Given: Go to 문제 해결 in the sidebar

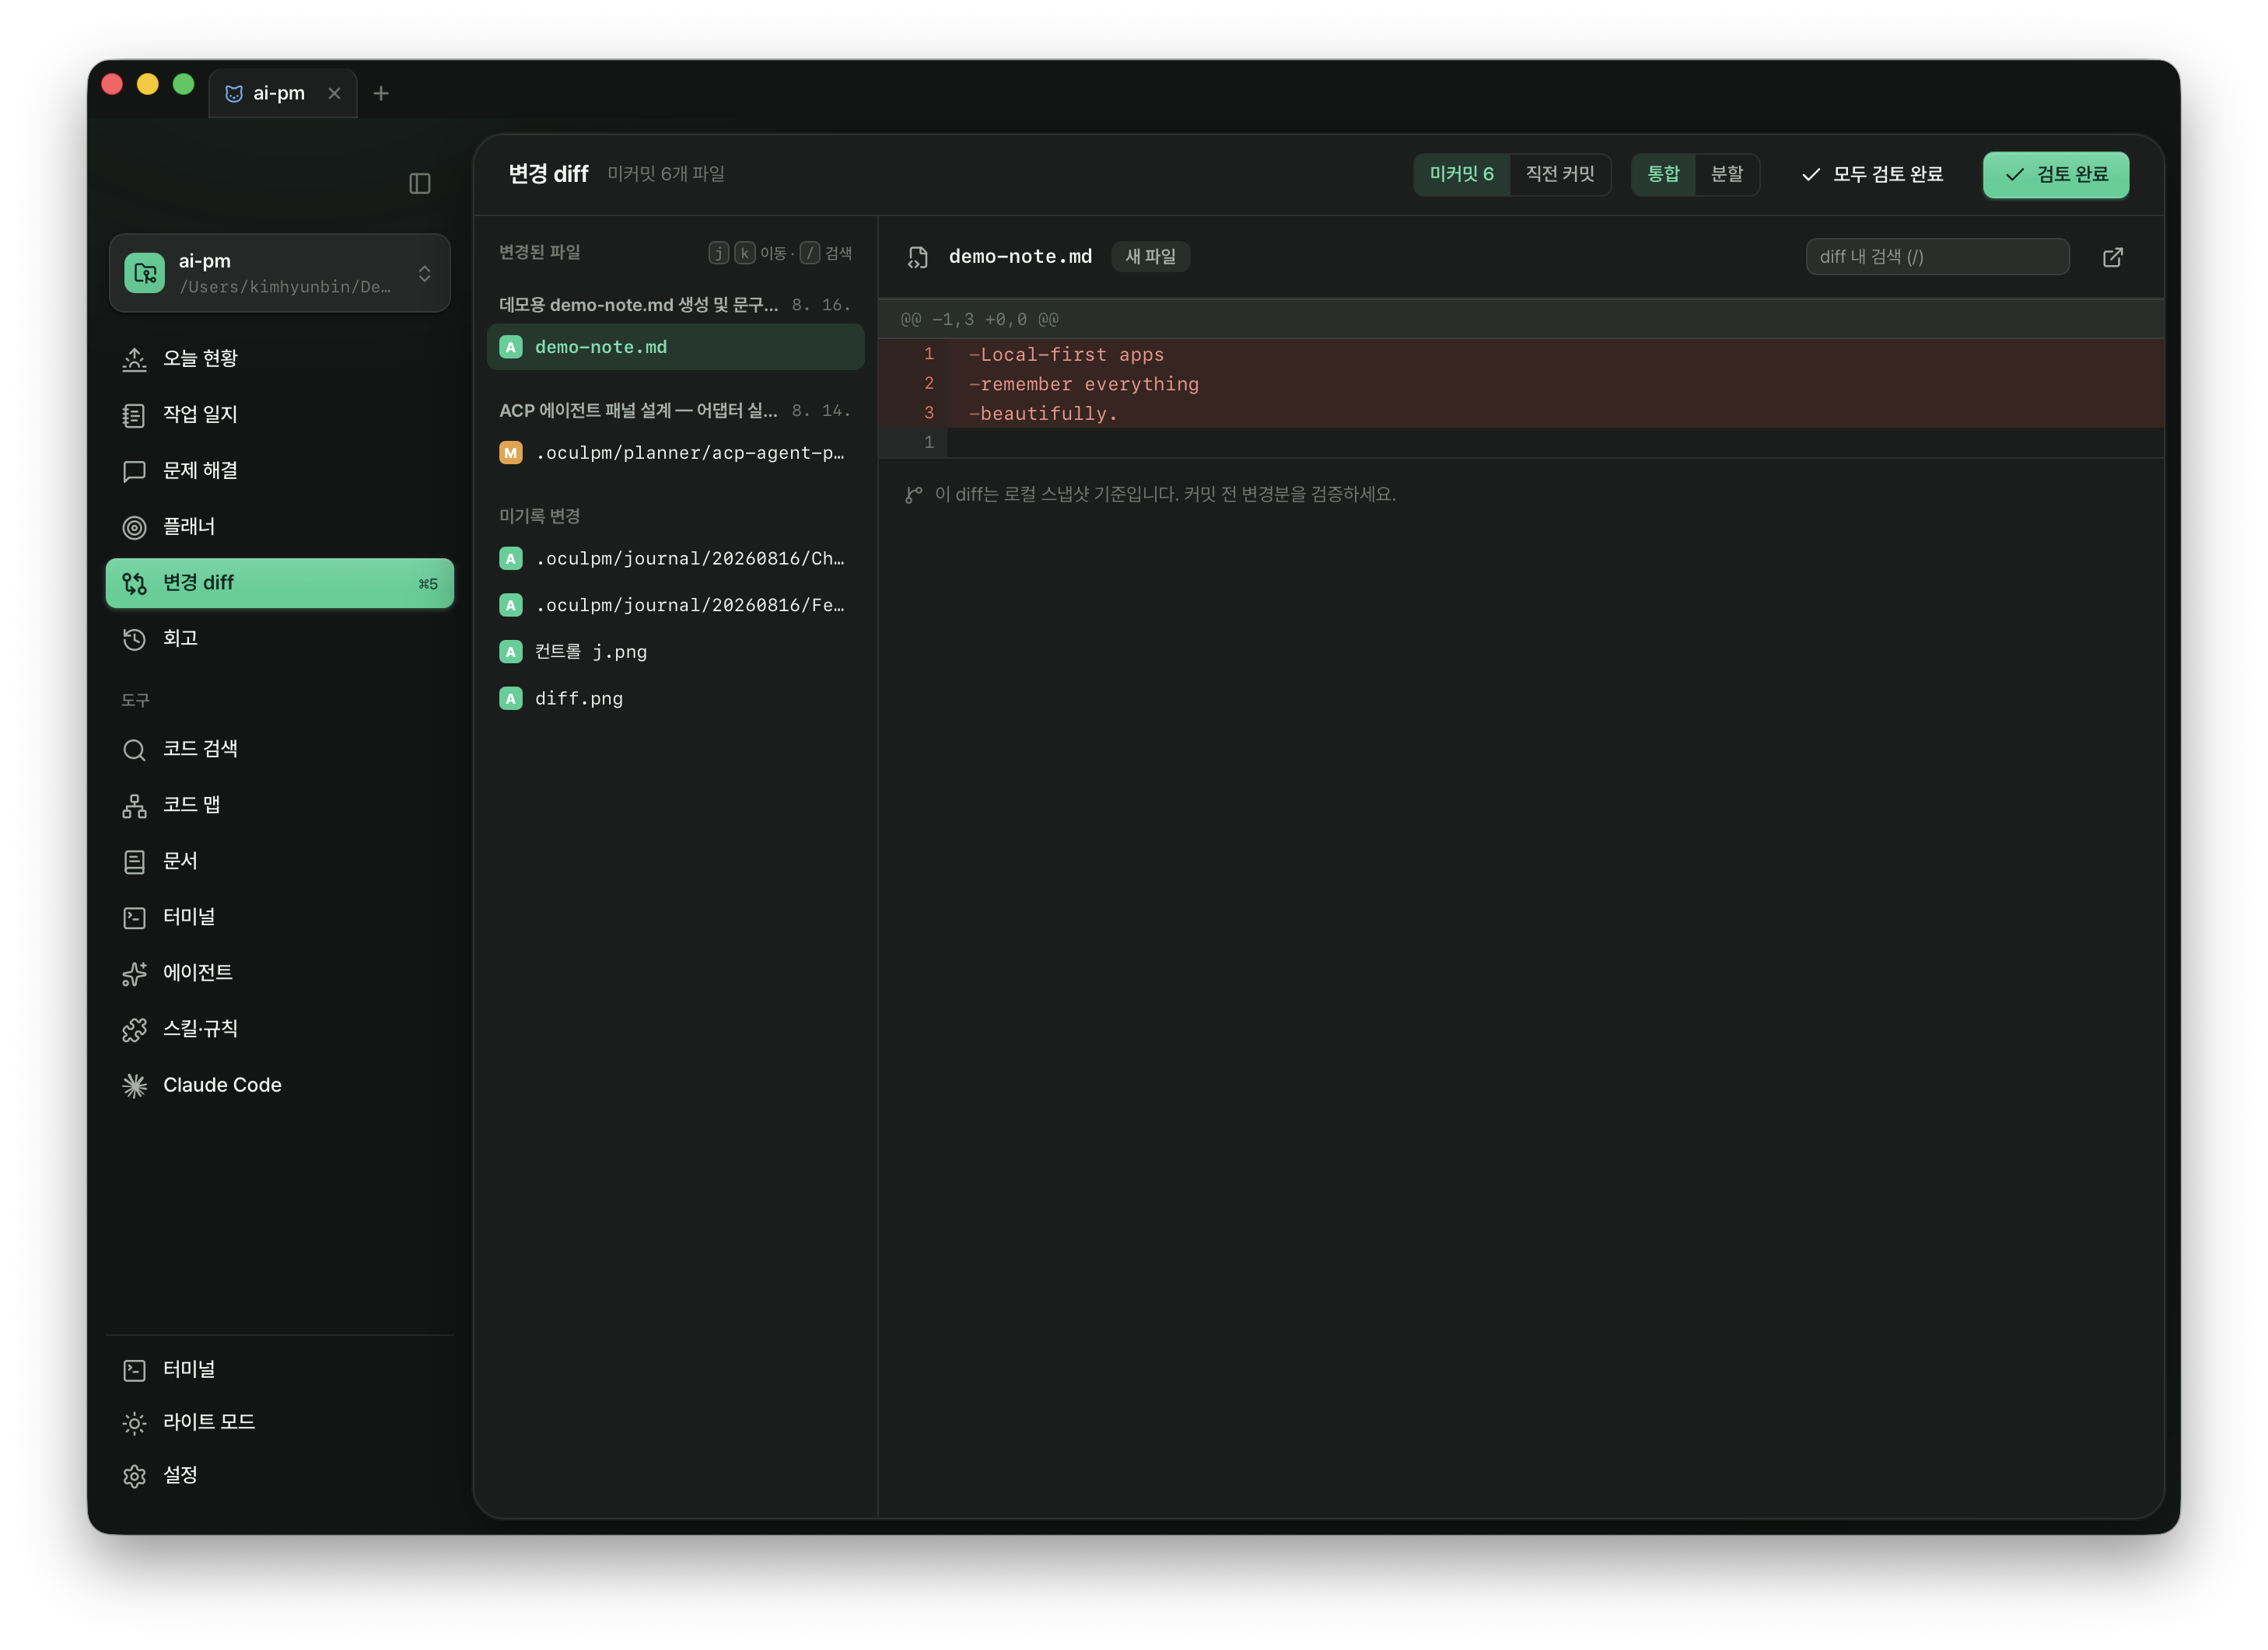Looking at the screenshot, I should tap(279, 470).
